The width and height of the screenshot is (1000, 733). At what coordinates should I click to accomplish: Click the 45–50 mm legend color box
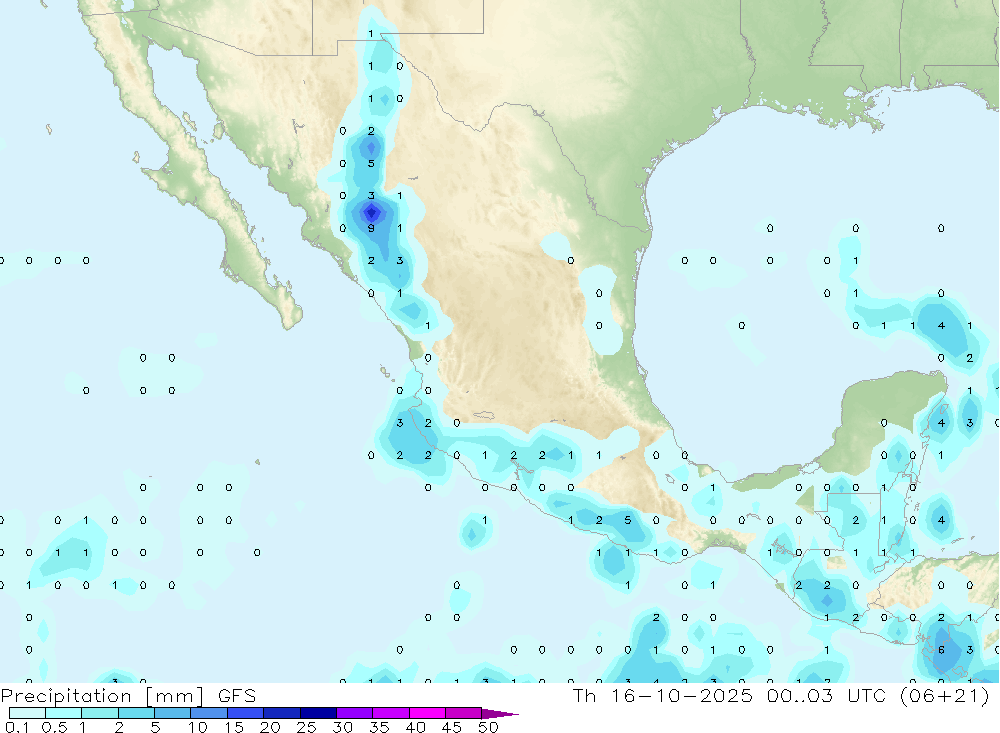(463, 713)
